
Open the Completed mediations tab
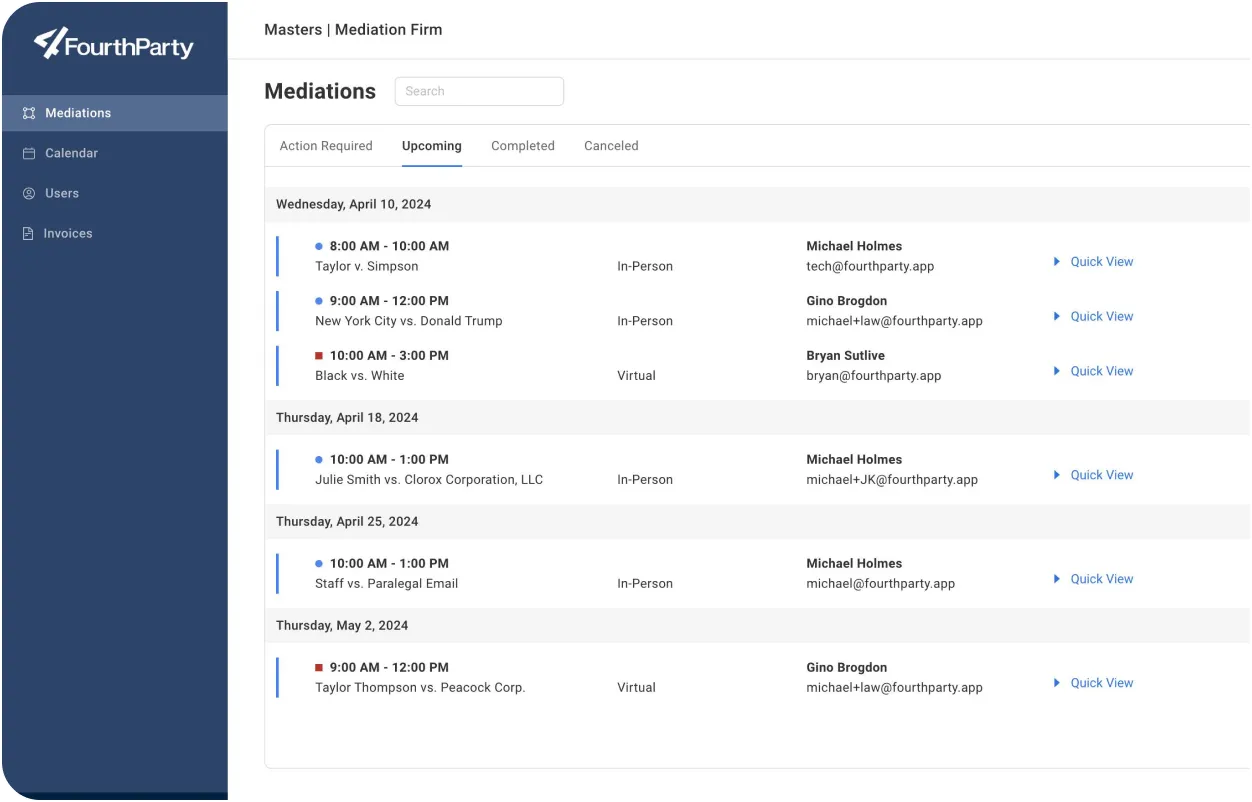(522, 146)
